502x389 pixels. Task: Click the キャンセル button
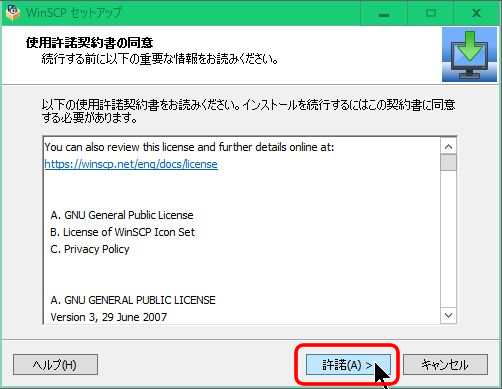point(445,365)
